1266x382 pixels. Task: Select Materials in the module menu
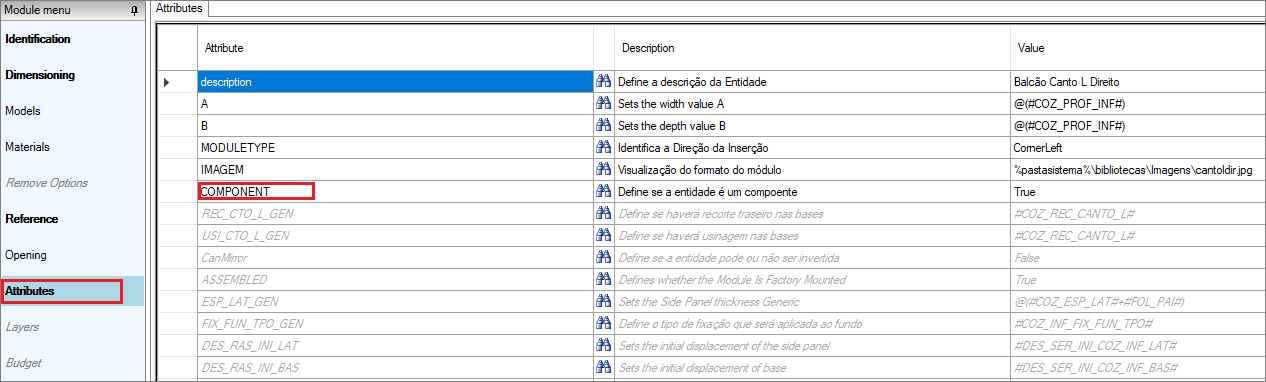click(x=27, y=147)
